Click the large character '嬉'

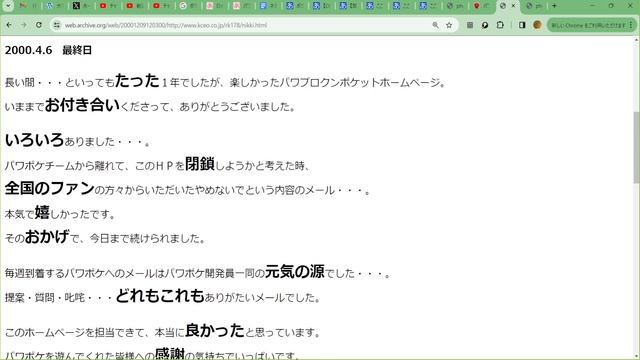click(x=42, y=212)
